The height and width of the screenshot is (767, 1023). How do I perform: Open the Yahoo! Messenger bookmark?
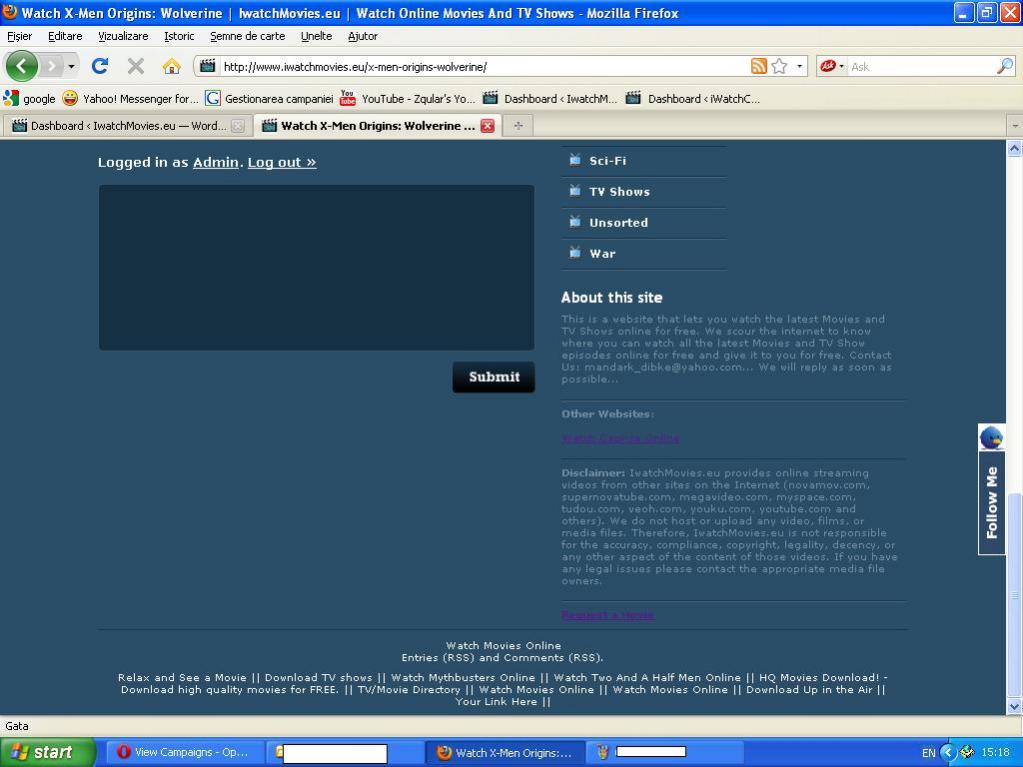click(130, 98)
